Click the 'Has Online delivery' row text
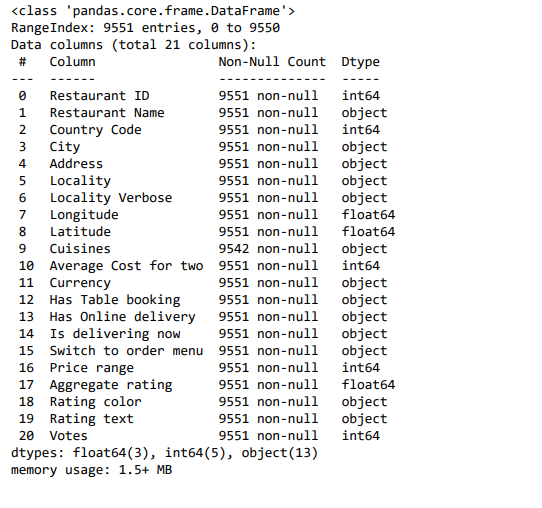542x508 pixels. click(x=123, y=317)
